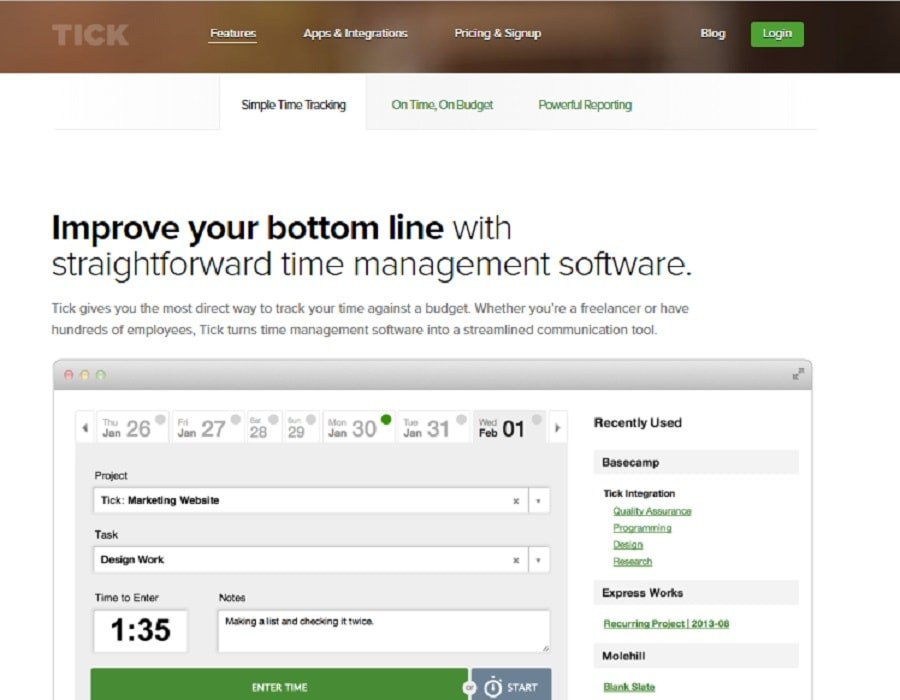This screenshot has height=700, width=900.
Task: Open Apps & Integrations page
Action: 355,33
